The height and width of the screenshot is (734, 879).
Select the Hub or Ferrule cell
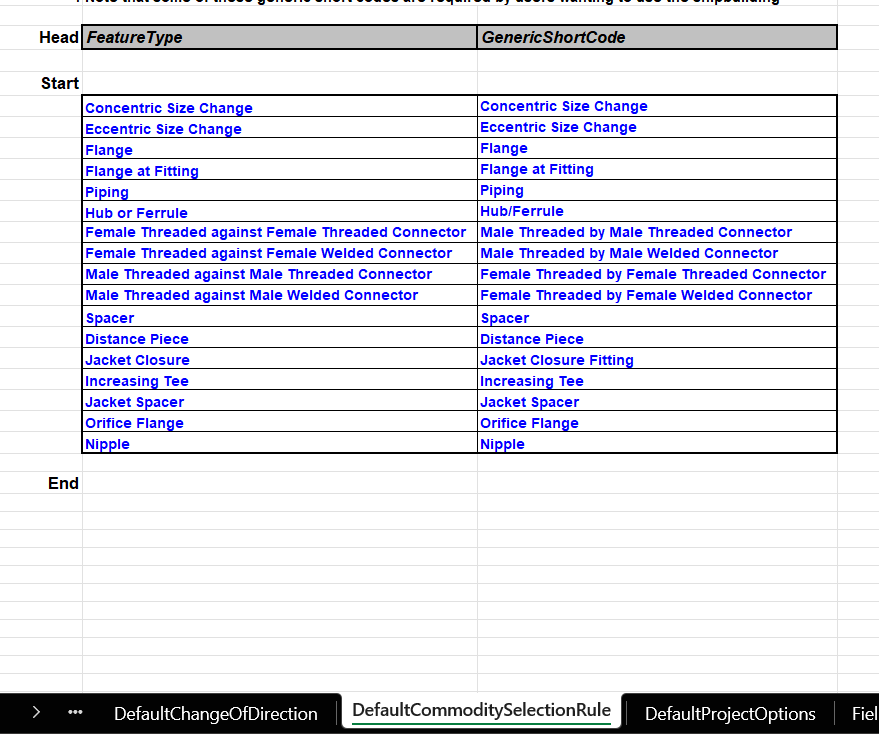coord(280,211)
